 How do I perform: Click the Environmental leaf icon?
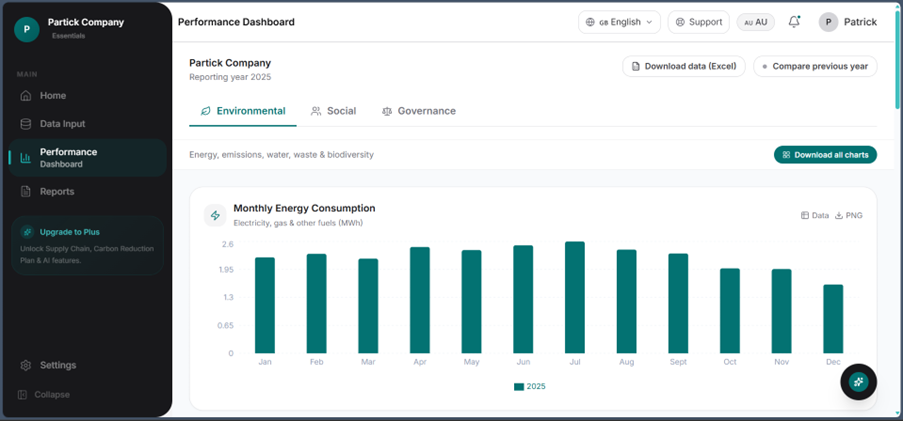205,111
